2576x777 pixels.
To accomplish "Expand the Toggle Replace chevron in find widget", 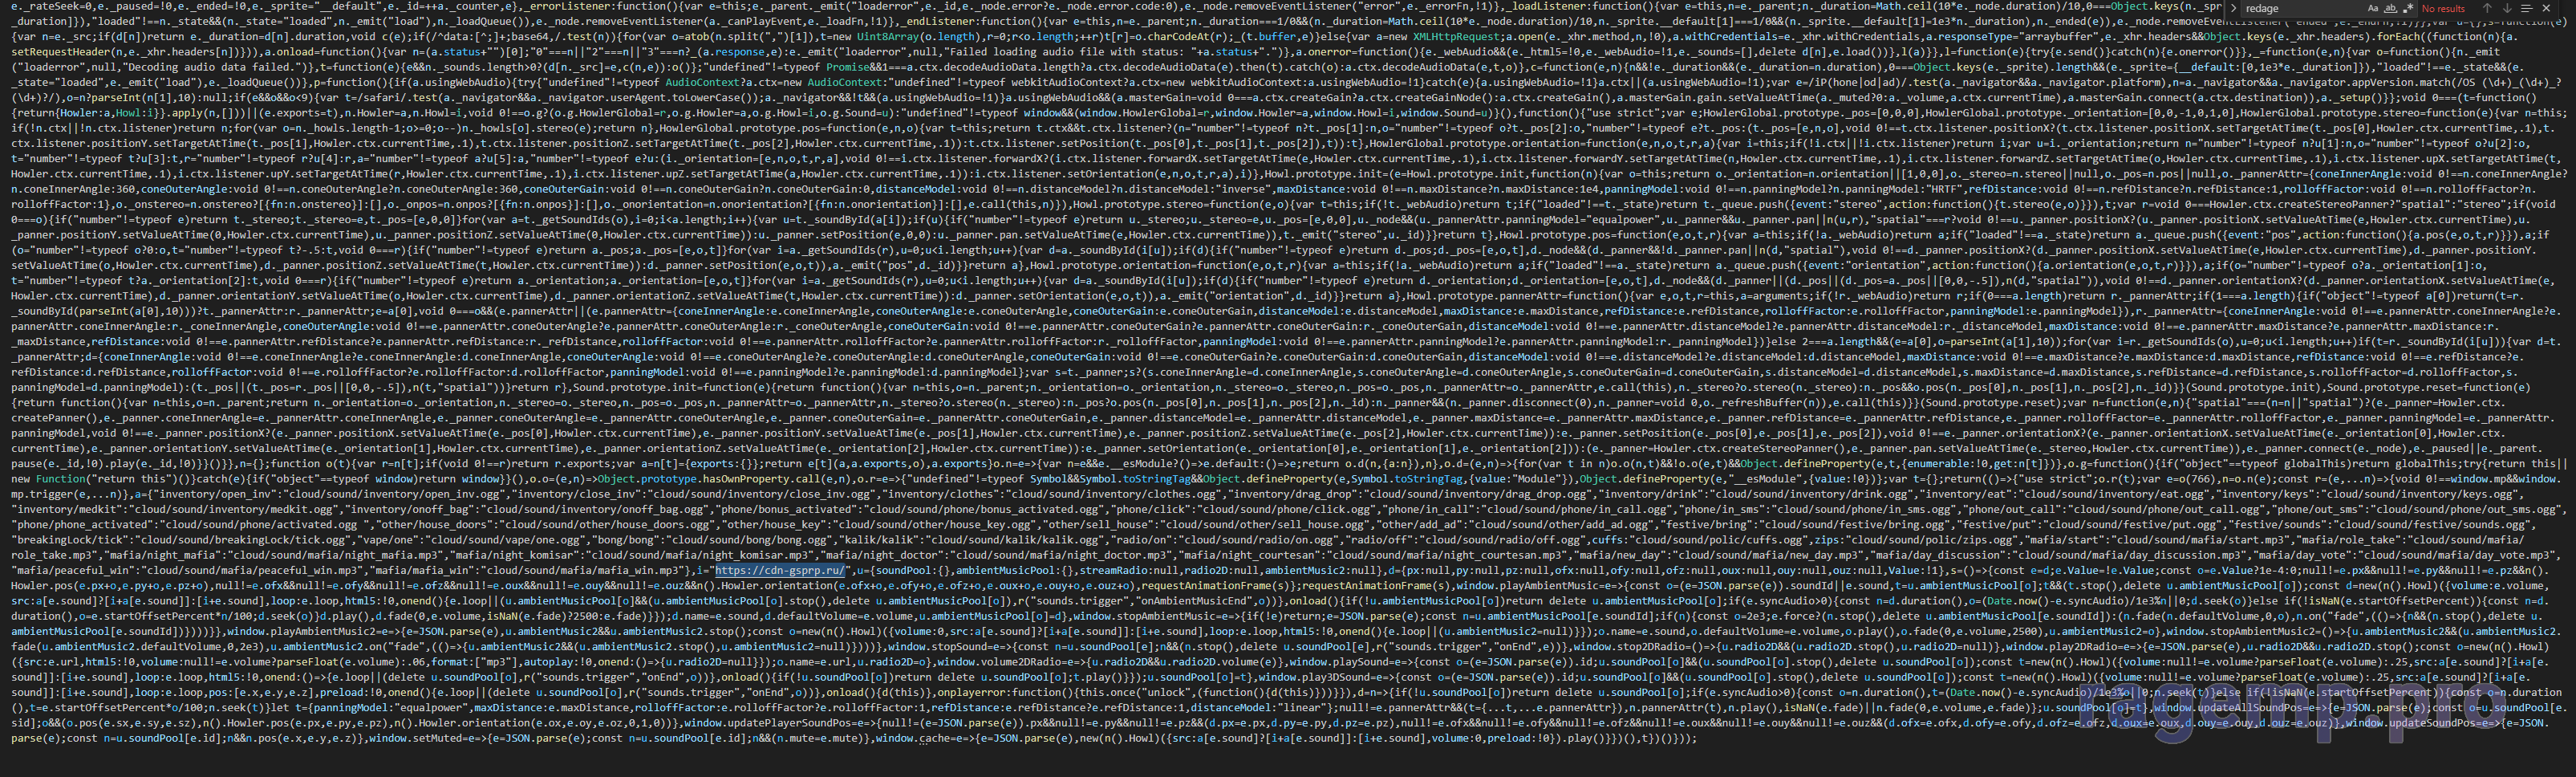I will click(2234, 8).
